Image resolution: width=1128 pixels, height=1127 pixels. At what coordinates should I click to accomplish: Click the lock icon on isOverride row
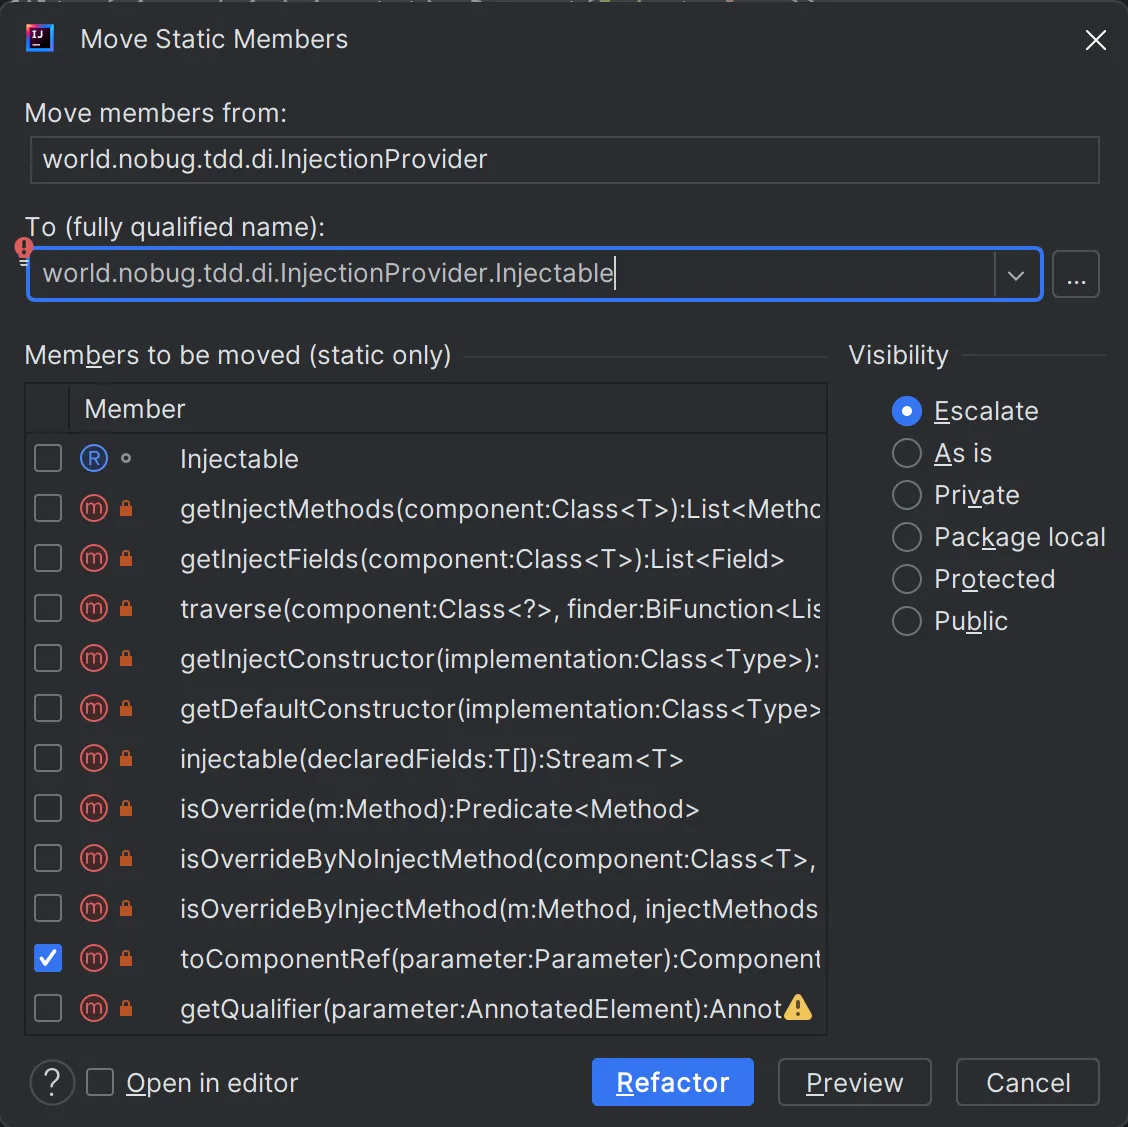click(x=126, y=808)
